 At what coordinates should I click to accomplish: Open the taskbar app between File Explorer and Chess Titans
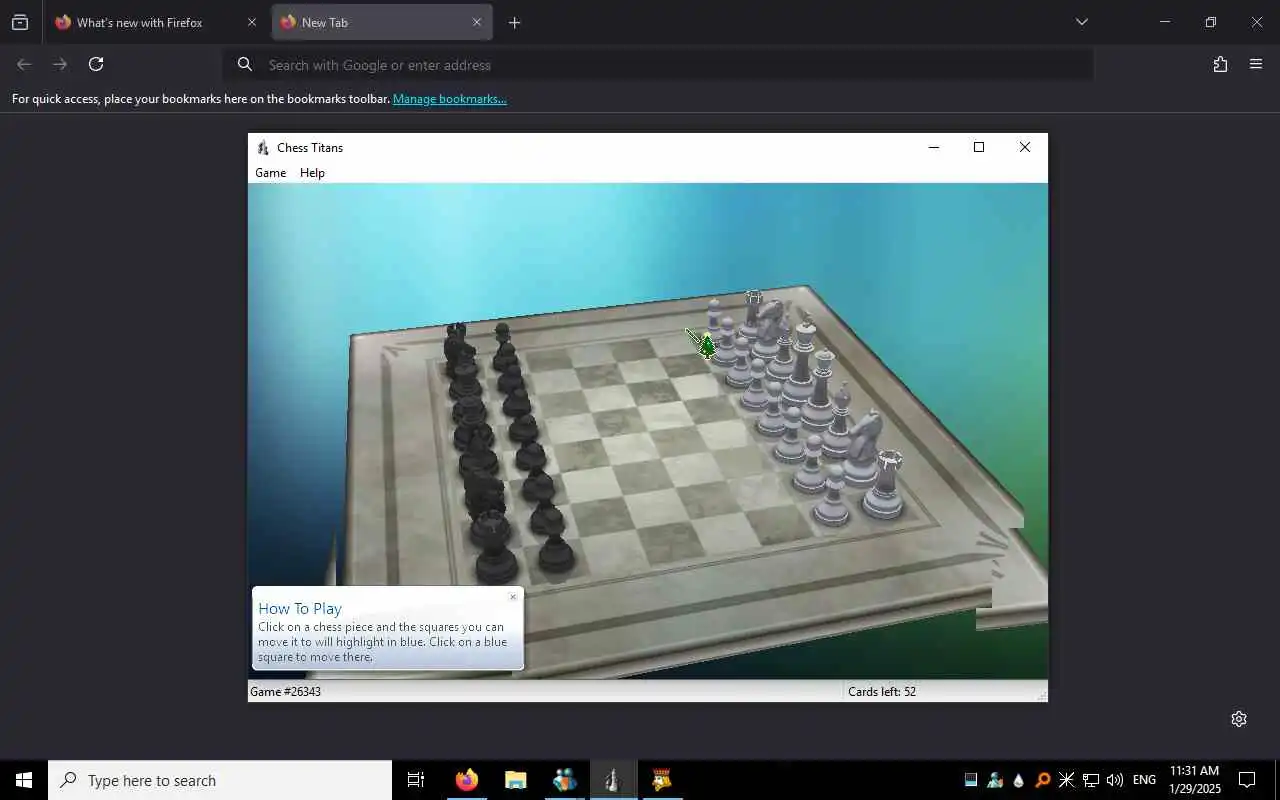click(x=564, y=780)
